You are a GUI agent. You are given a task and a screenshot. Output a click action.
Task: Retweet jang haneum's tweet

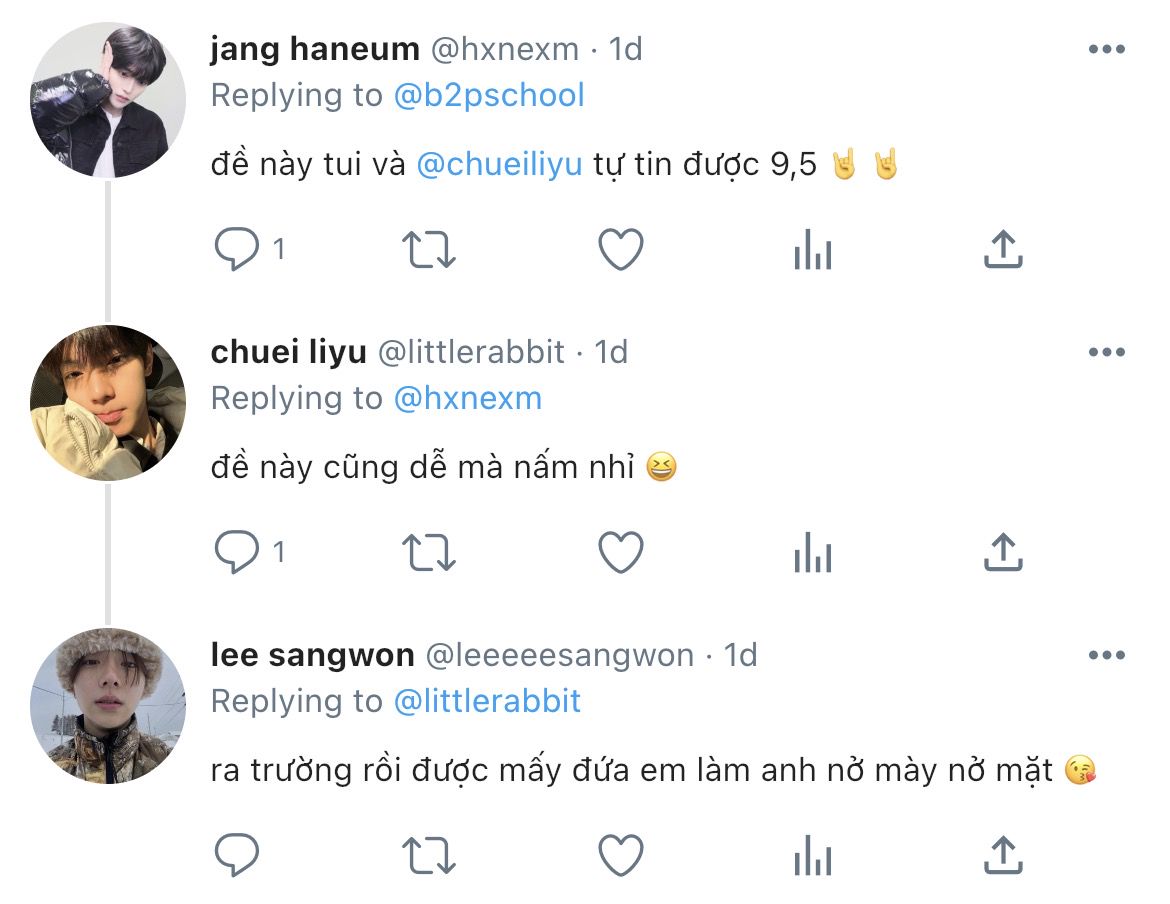(x=428, y=250)
